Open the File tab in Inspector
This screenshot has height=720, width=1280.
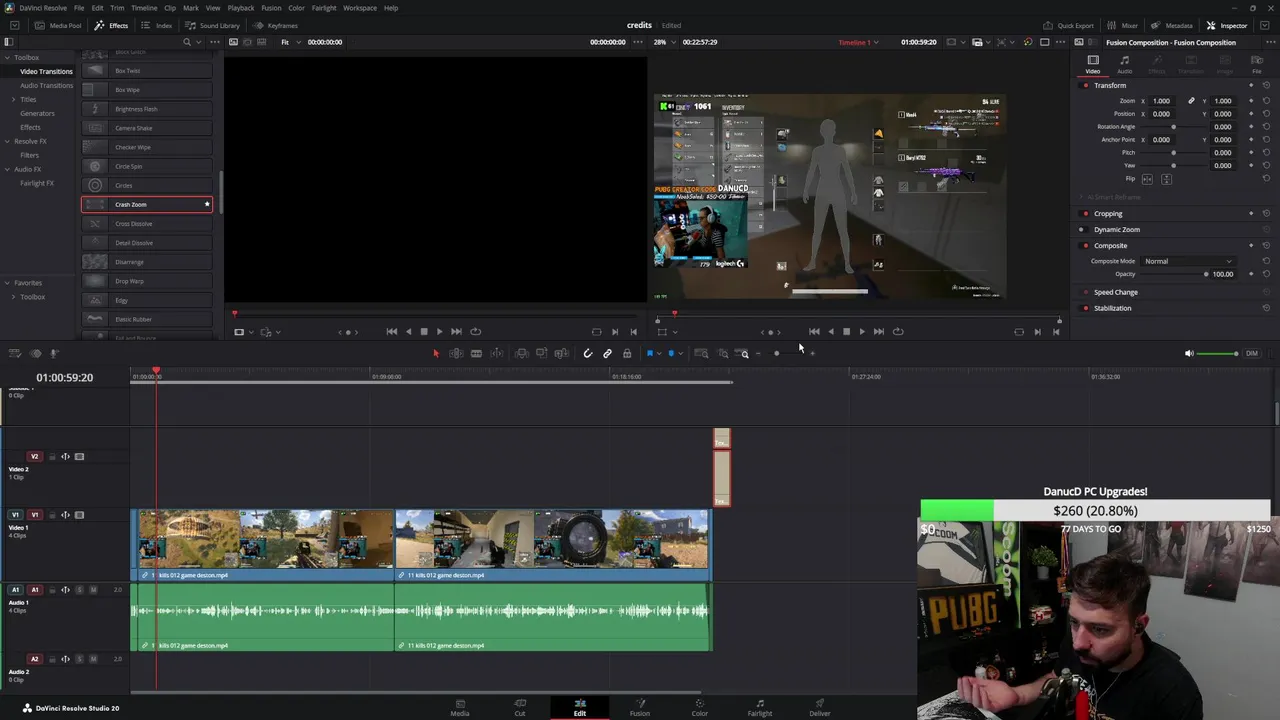(1257, 65)
